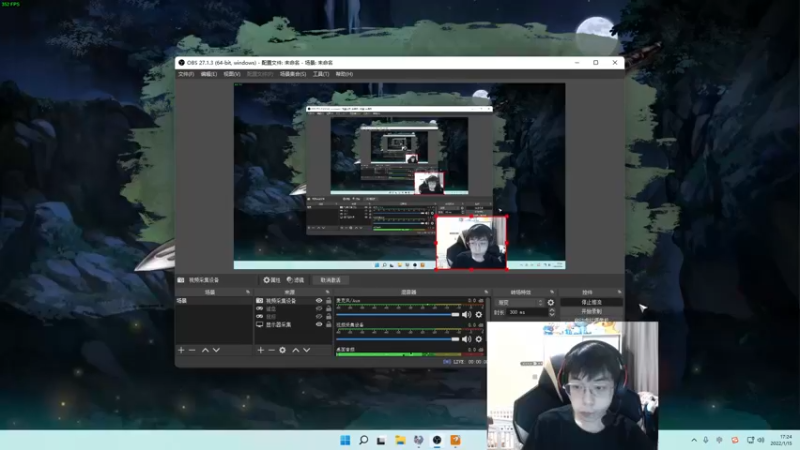Screen dimensions: 800x450
Task: Click the 300 ms duration field
Action: [527, 312]
